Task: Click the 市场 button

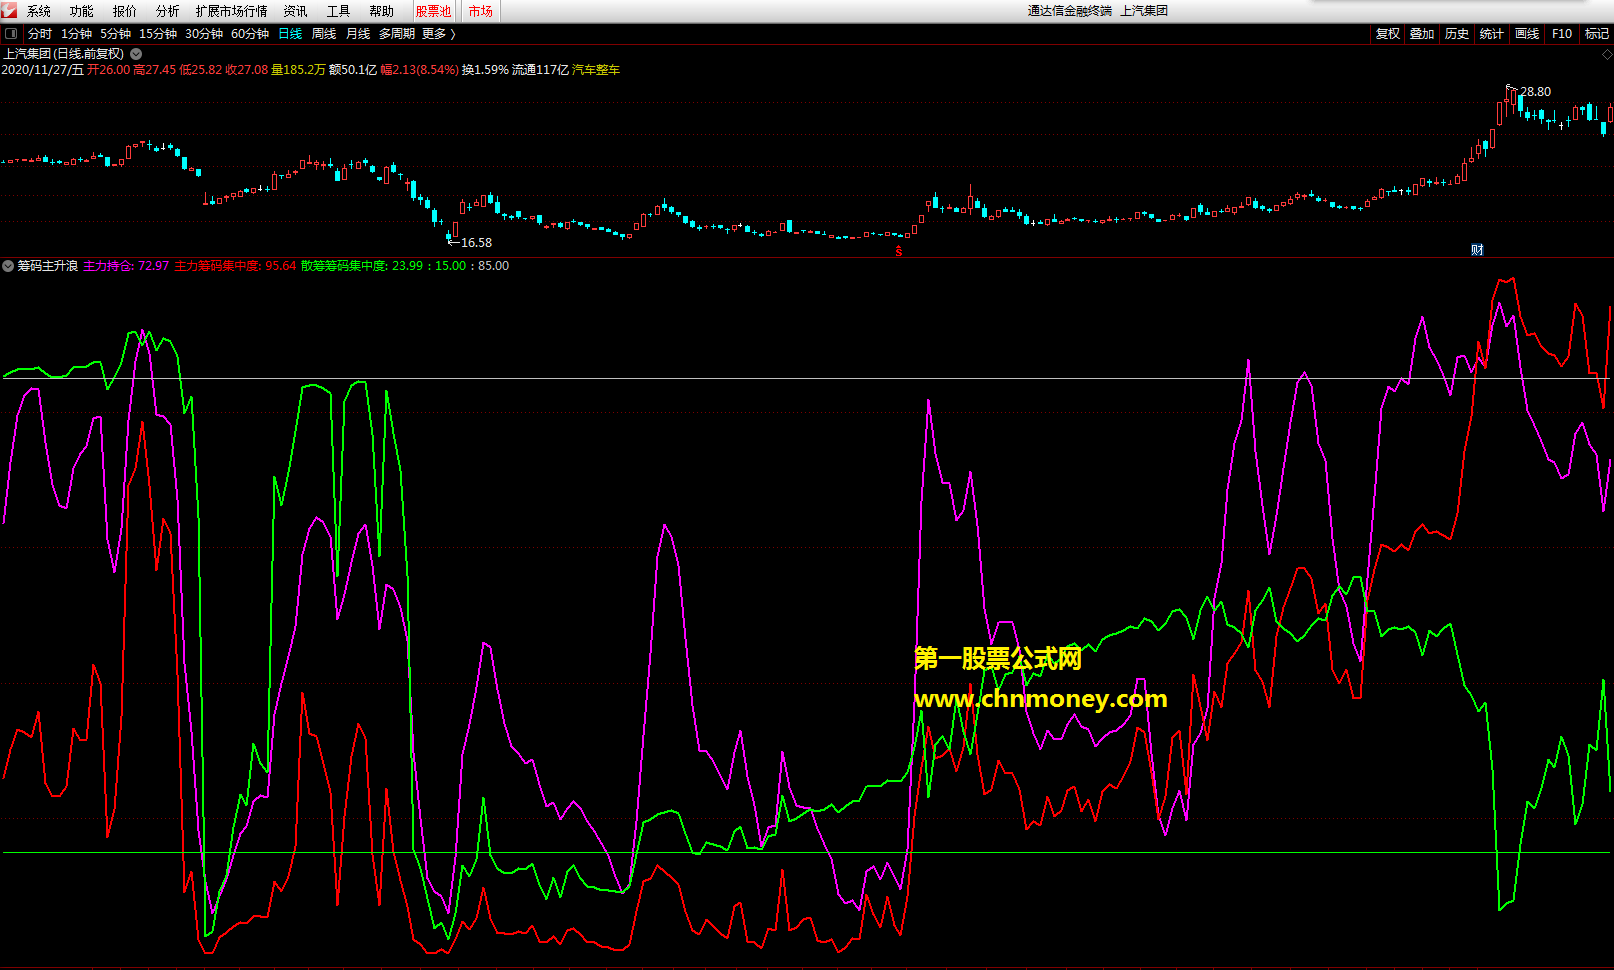Action: coord(481,11)
